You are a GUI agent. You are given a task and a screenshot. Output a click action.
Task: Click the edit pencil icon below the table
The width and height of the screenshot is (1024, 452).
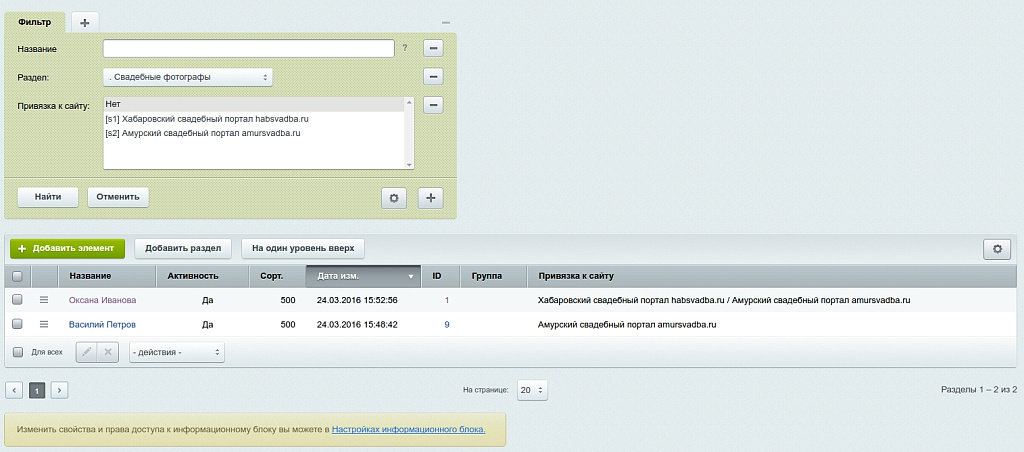(87, 352)
